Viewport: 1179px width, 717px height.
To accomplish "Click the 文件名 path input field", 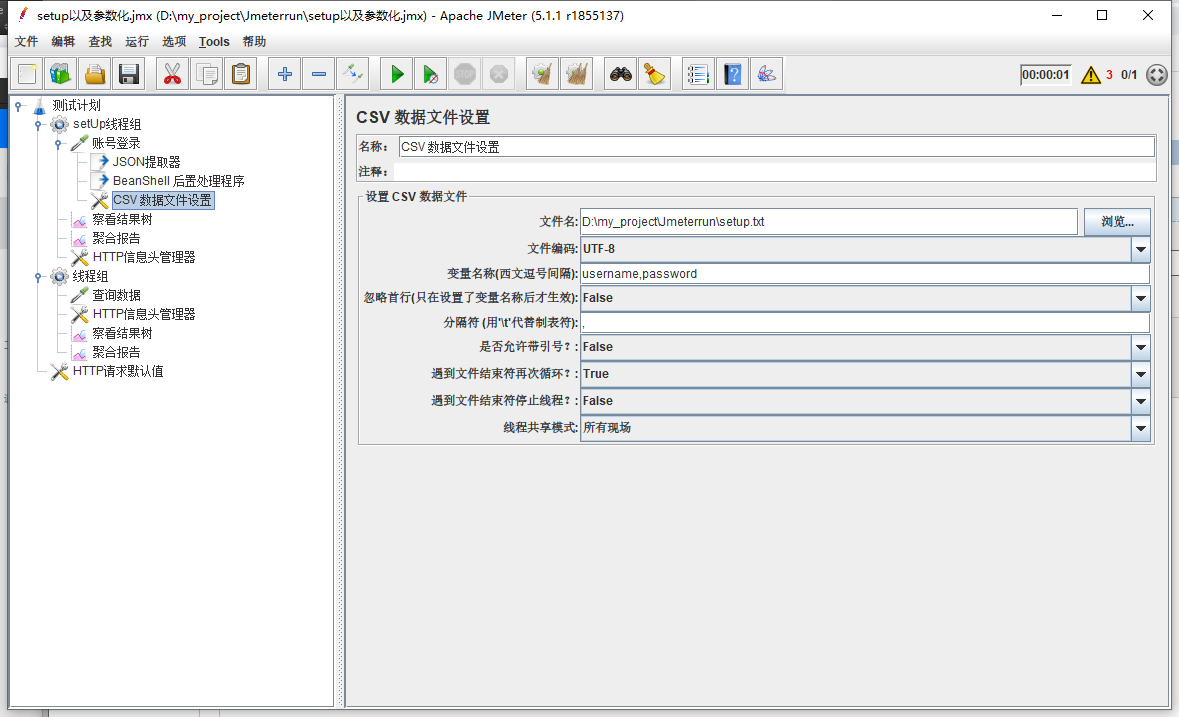I will click(829, 222).
